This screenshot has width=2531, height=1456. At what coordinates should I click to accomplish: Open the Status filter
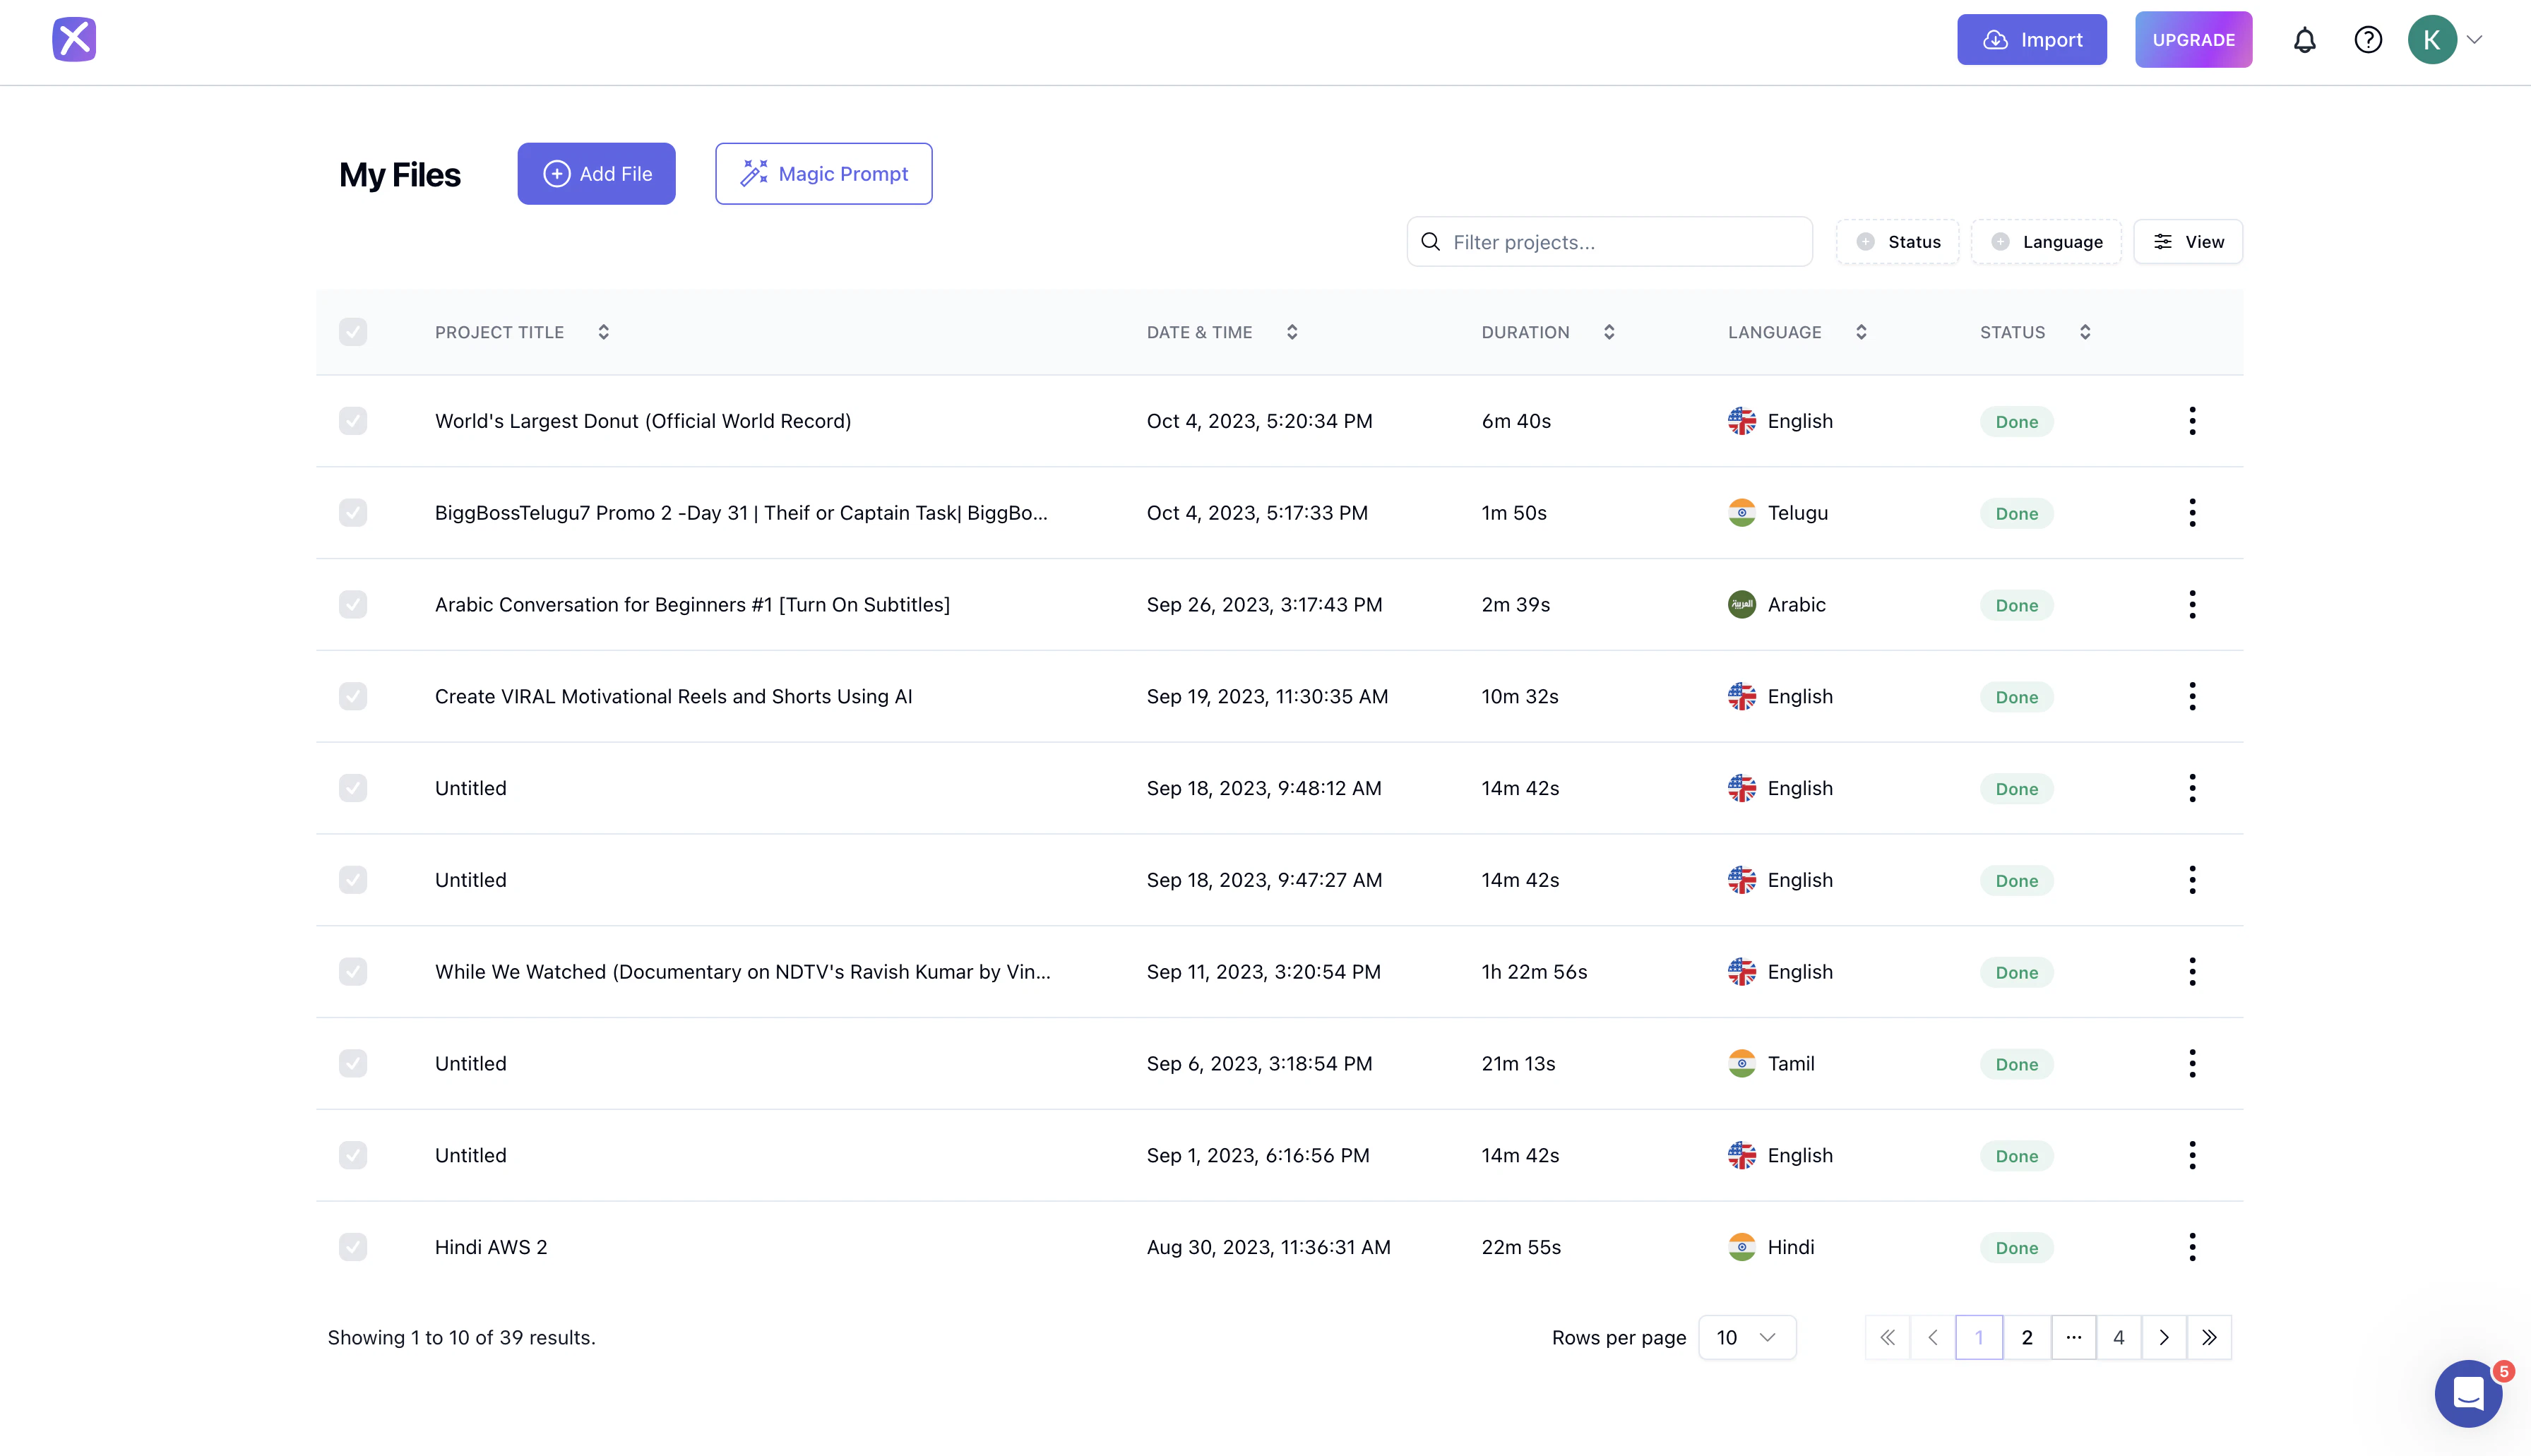point(1898,242)
